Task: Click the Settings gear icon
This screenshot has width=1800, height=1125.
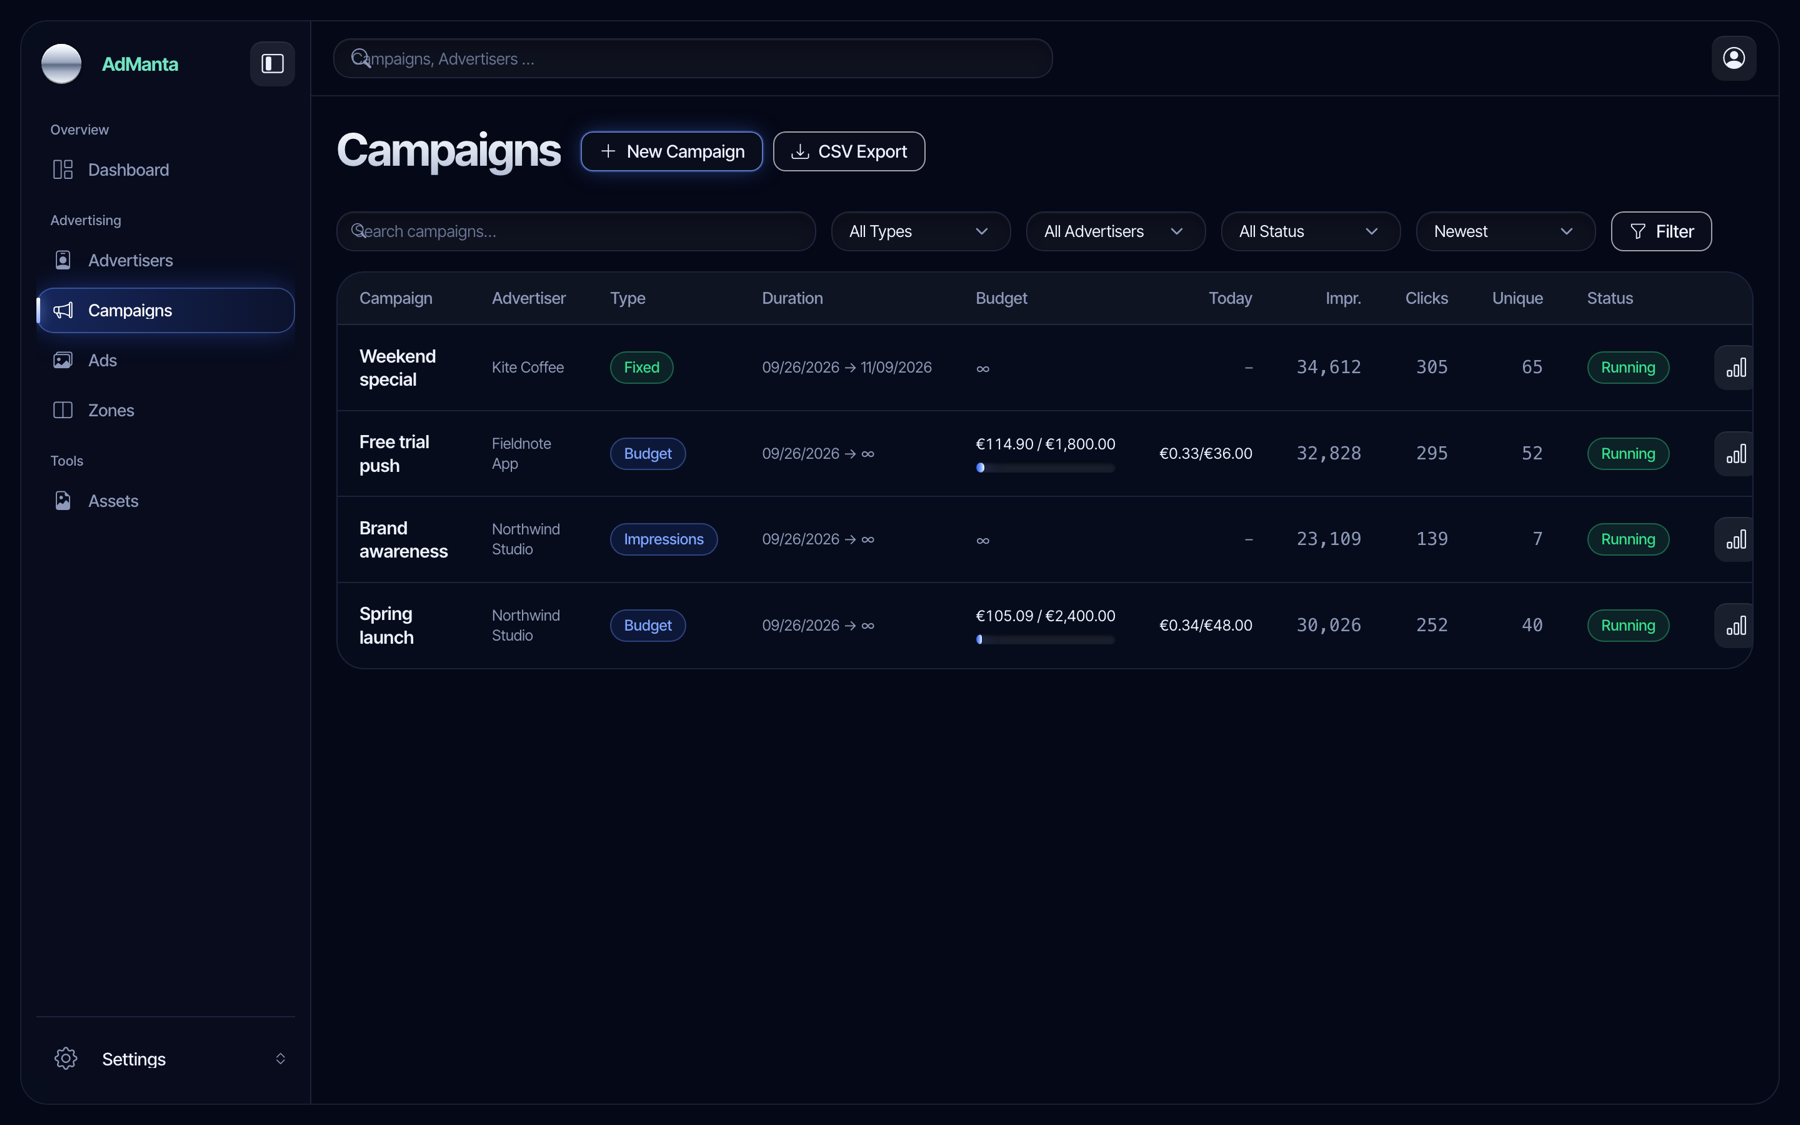Action: pos(66,1058)
